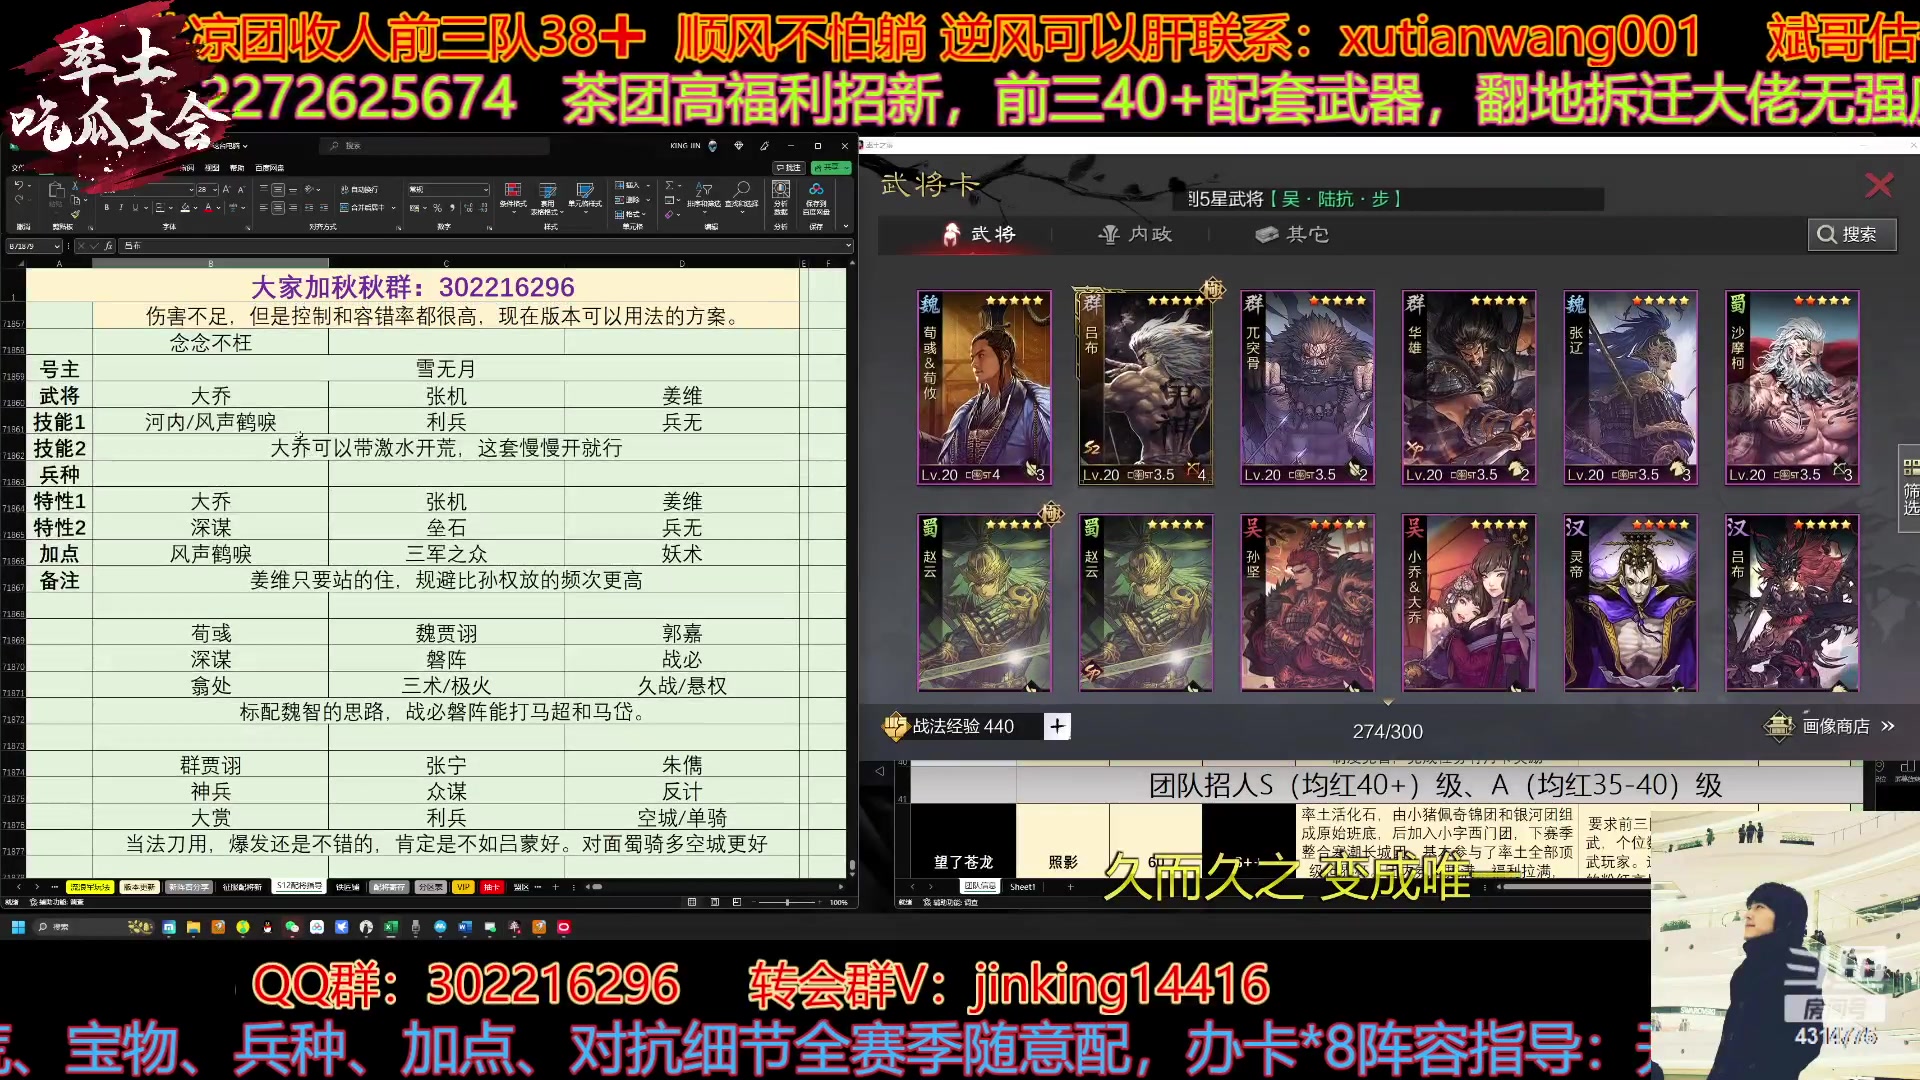Expand the formula bar chevron
The height and width of the screenshot is (1080, 1920).
[x=848, y=245]
